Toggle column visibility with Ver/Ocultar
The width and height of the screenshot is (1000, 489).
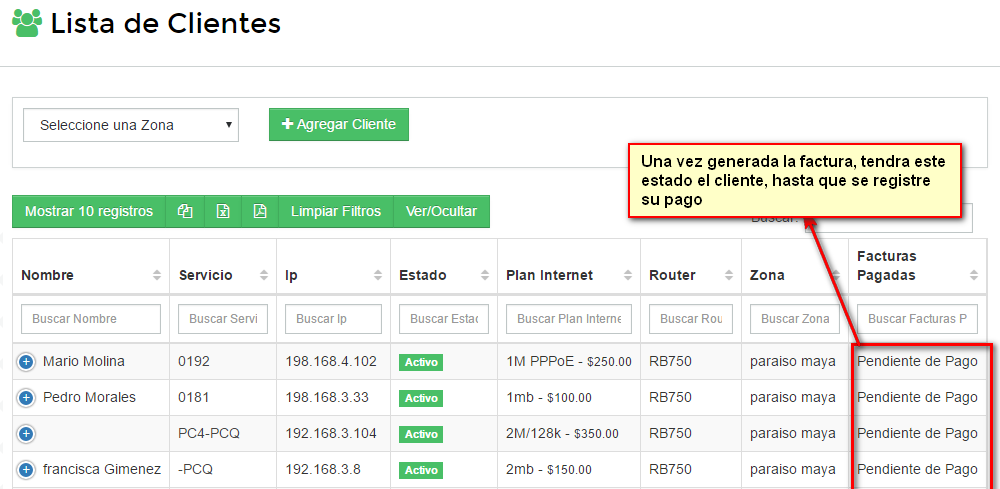pos(441,211)
